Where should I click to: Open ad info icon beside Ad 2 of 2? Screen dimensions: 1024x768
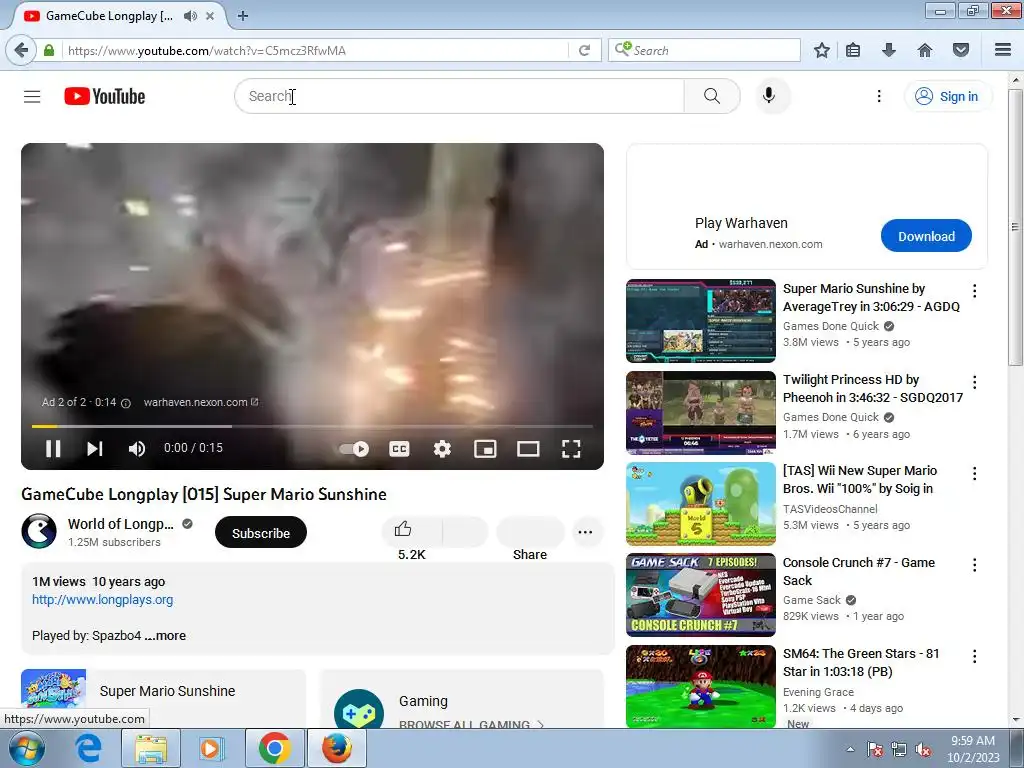coord(126,403)
